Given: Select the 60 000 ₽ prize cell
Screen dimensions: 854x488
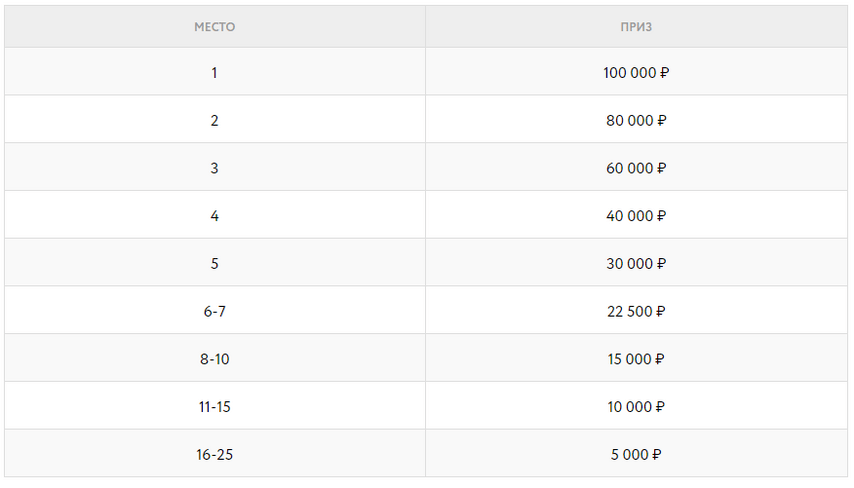Looking at the screenshot, I should click(636, 167).
